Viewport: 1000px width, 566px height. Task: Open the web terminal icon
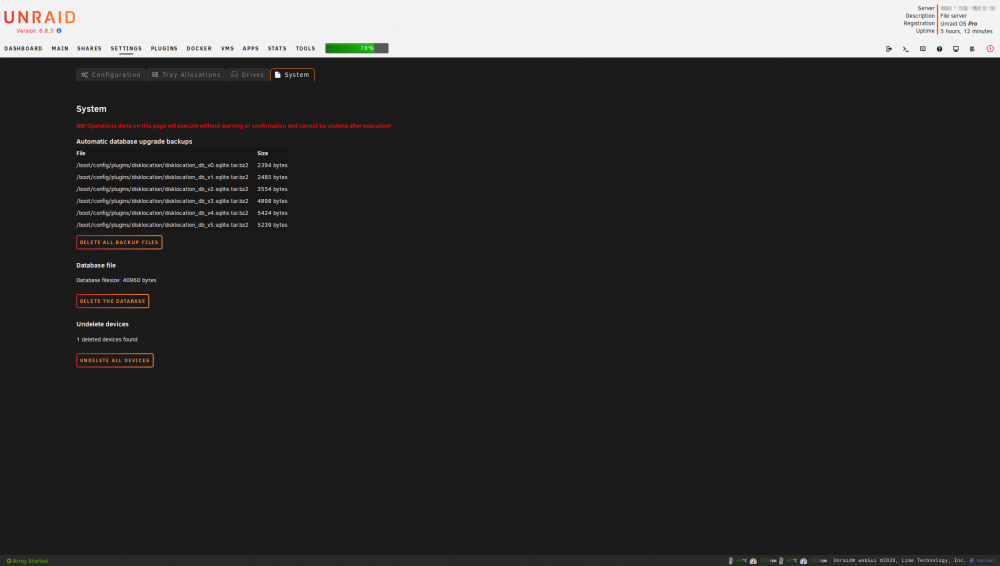[906, 48]
